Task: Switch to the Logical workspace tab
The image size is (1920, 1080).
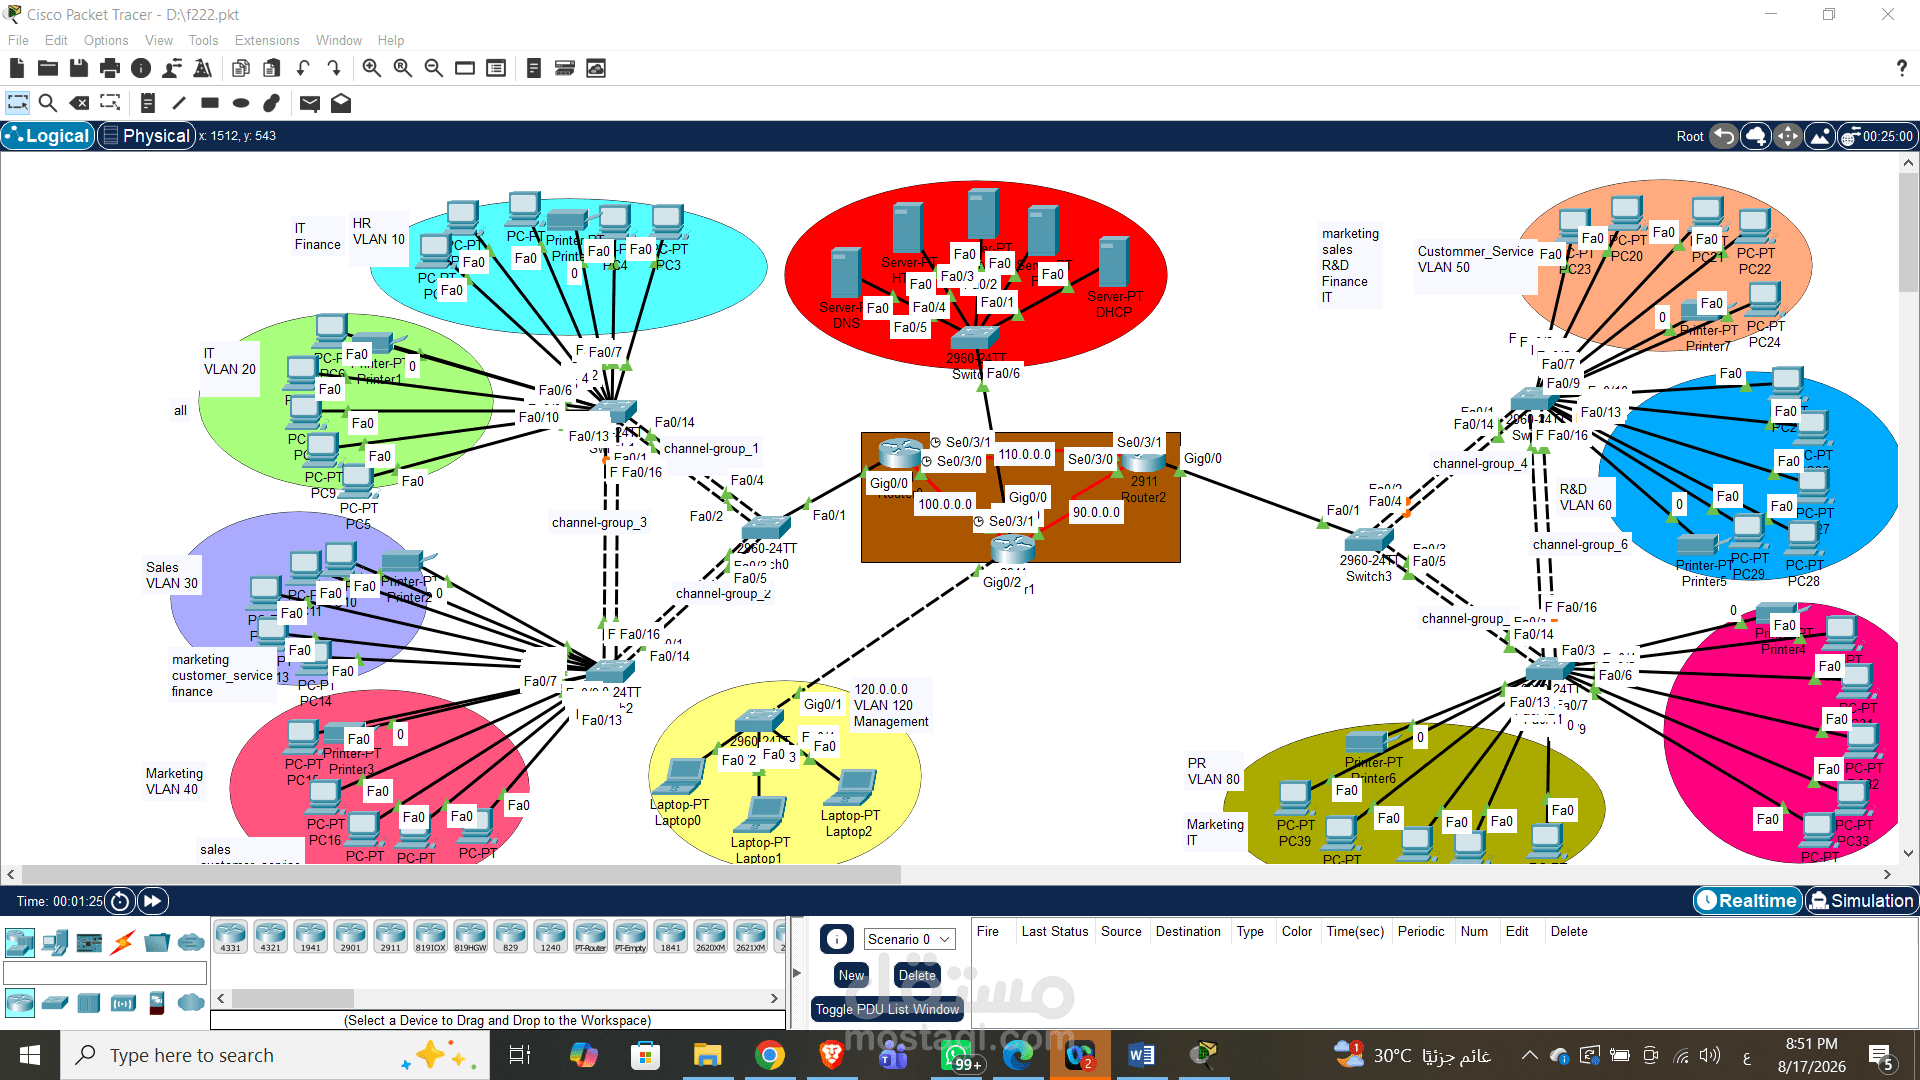Action: click(x=48, y=136)
